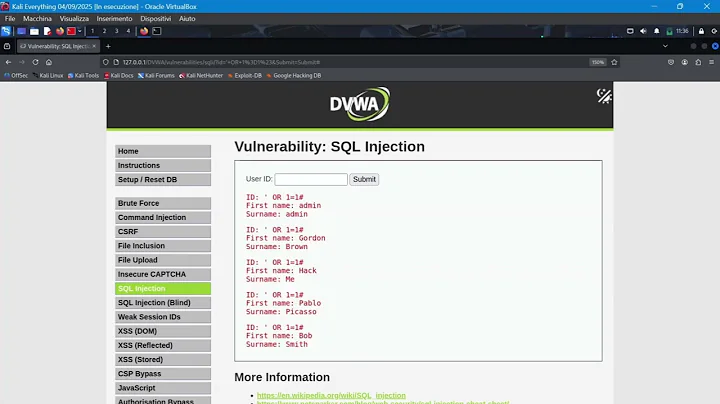
Task: Open the VirtualBox Dispositivi menu
Action: (x=156, y=19)
